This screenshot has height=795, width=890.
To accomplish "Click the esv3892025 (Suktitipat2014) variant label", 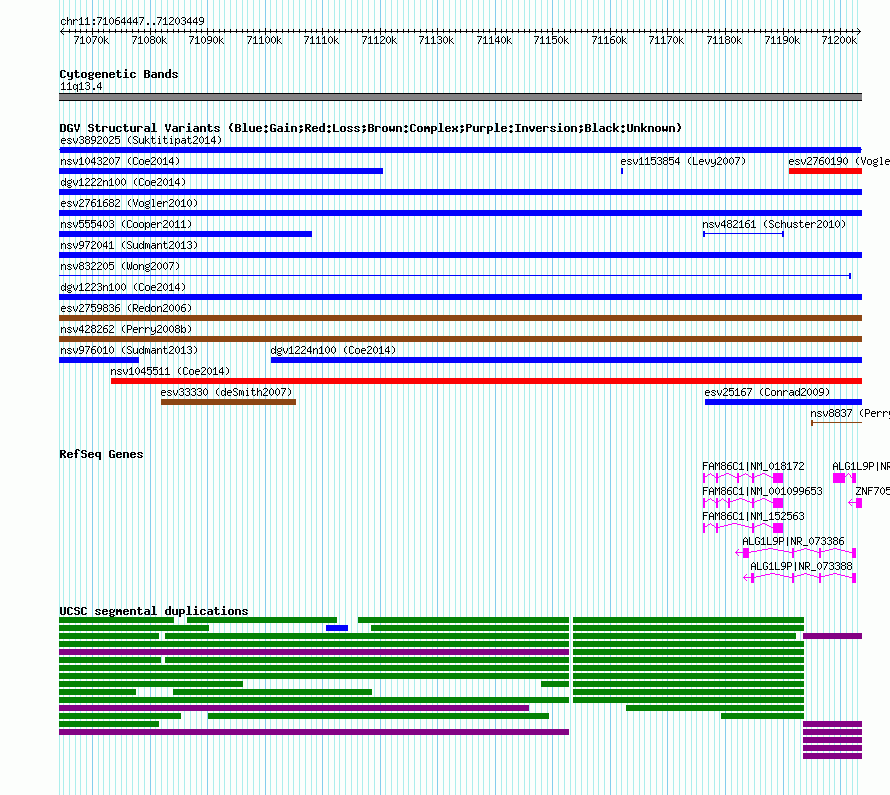I will 141,140.
